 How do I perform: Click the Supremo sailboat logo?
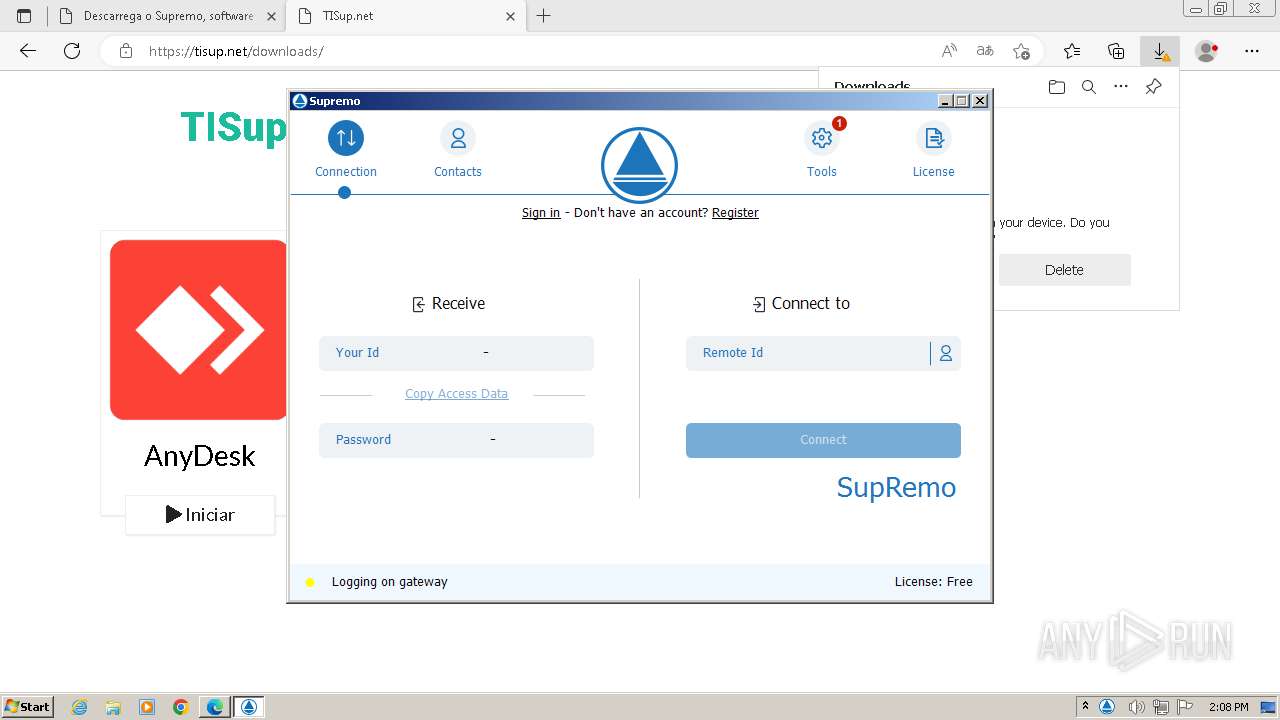(x=639, y=166)
